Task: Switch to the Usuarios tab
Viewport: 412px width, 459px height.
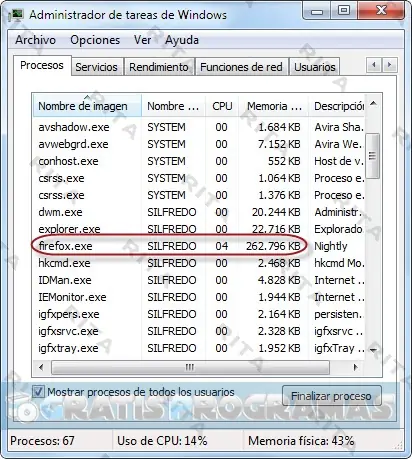Action: [x=315, y=67]
